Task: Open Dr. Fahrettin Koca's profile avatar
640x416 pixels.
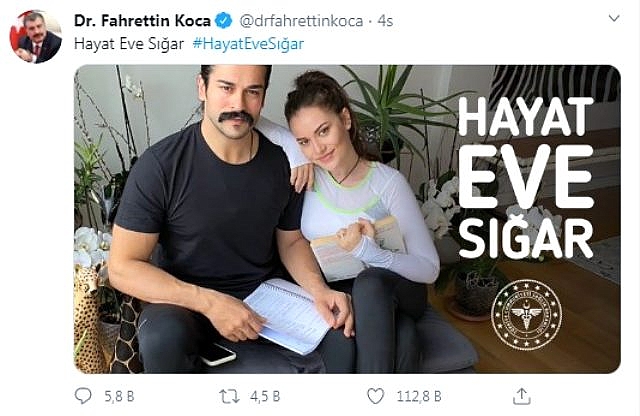Action: tap(39, 39)
